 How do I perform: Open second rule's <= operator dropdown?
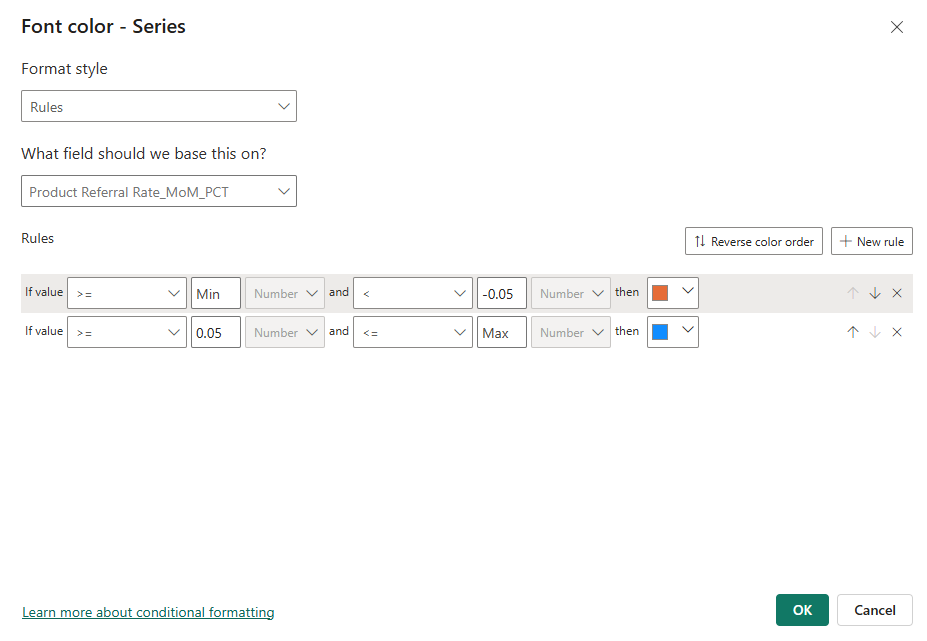click(413, 332)
